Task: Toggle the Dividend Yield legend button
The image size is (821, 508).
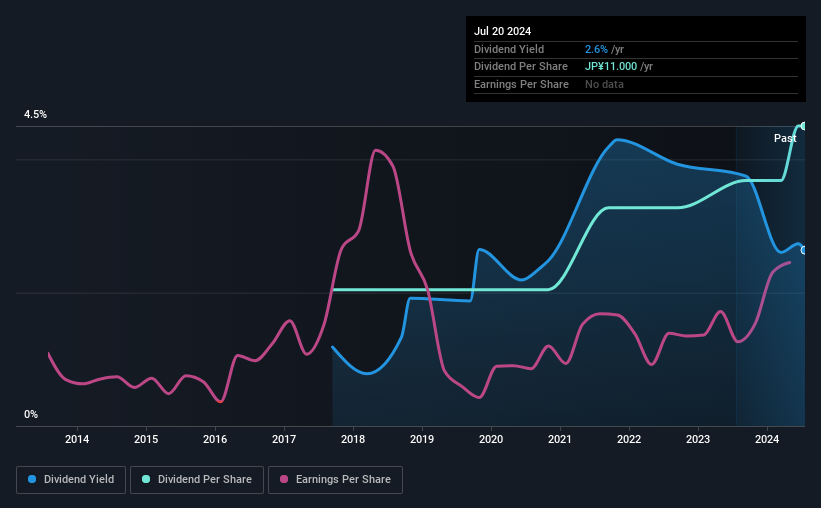Action: [71, 479]
